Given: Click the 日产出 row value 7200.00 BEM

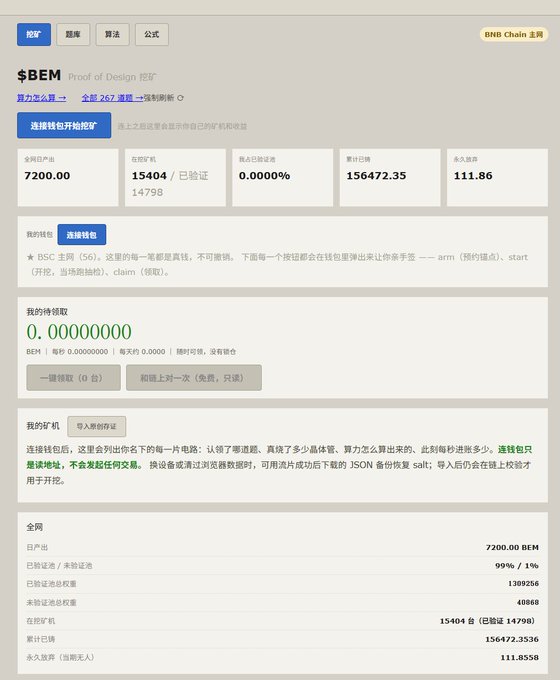Looking at the screenshot, I should click(x=512, y=548).
